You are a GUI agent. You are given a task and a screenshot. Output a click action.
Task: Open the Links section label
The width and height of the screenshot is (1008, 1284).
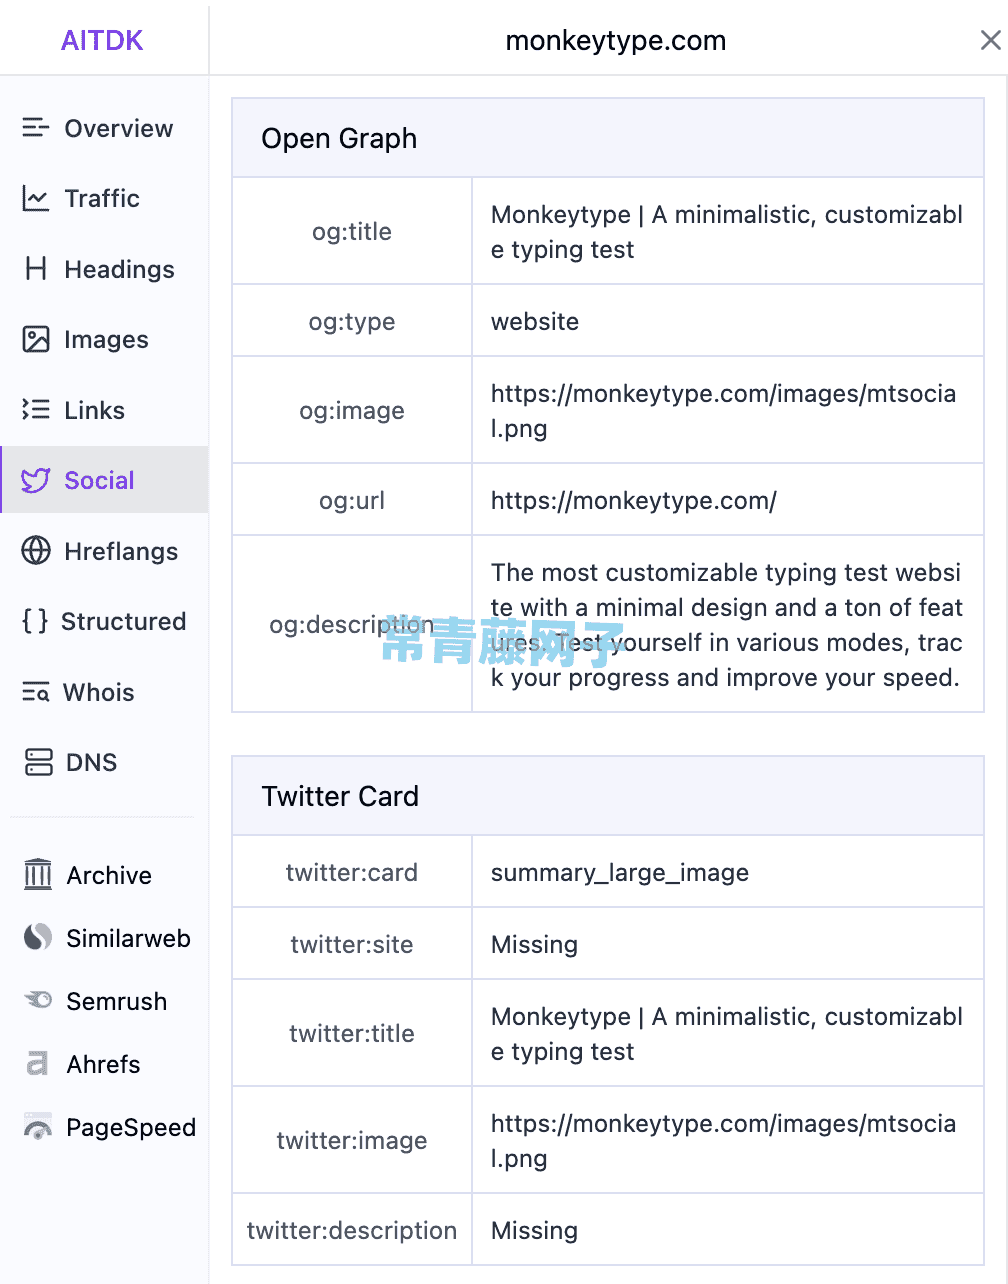click(x=95, y=410)
